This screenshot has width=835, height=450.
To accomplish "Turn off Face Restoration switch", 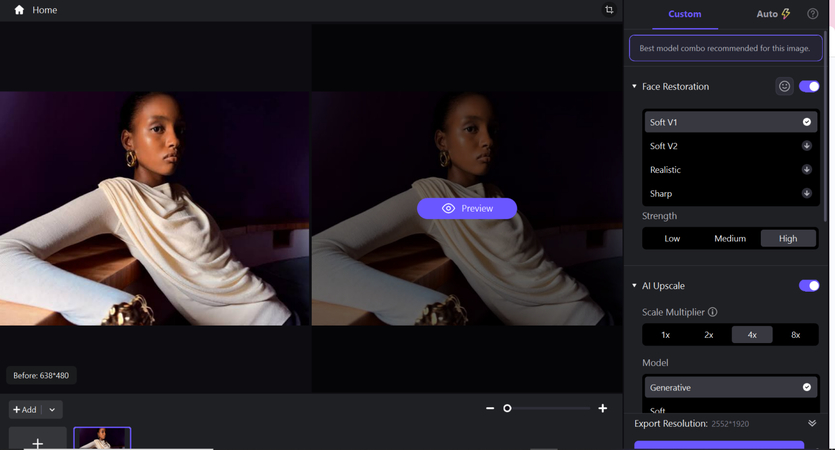I will point(809,86).
